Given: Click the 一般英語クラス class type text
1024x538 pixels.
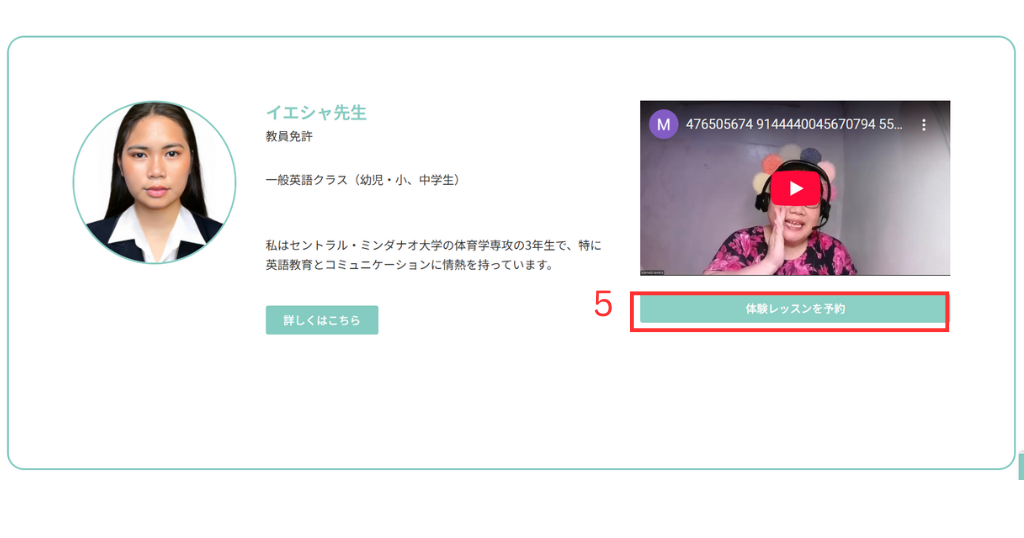Looking at the screenshot, I should pos(365,180).
